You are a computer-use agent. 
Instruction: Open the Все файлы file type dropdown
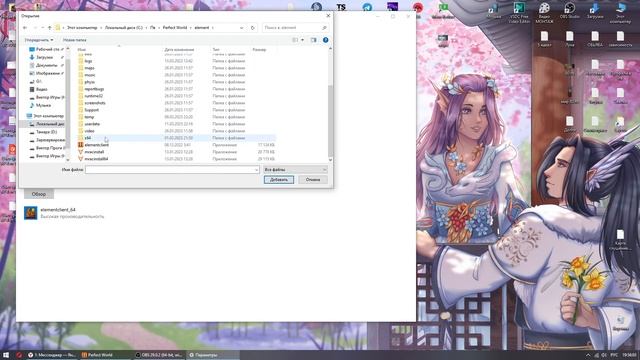[x=295, y=169]
